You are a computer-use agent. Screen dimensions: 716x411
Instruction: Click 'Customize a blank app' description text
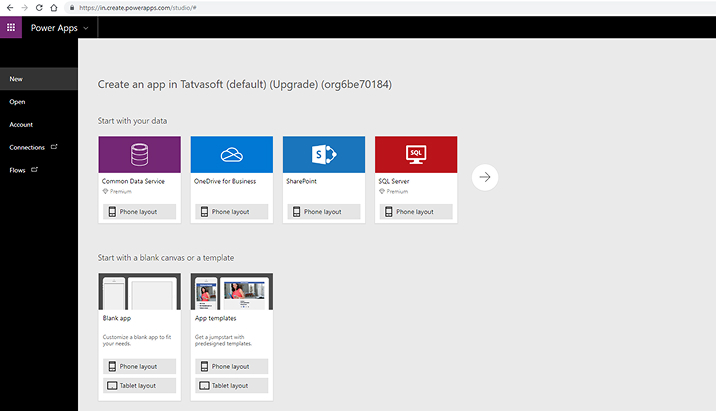tap(137, 340)
